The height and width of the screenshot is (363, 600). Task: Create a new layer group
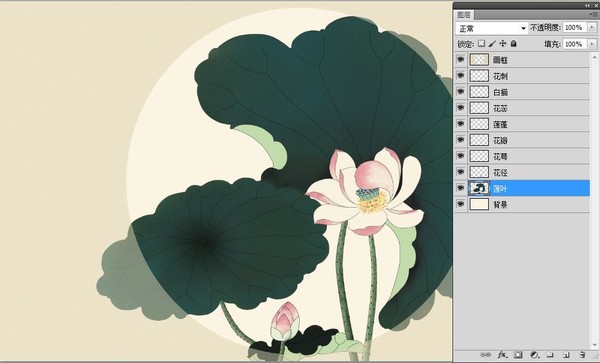[x=550, y=355]
